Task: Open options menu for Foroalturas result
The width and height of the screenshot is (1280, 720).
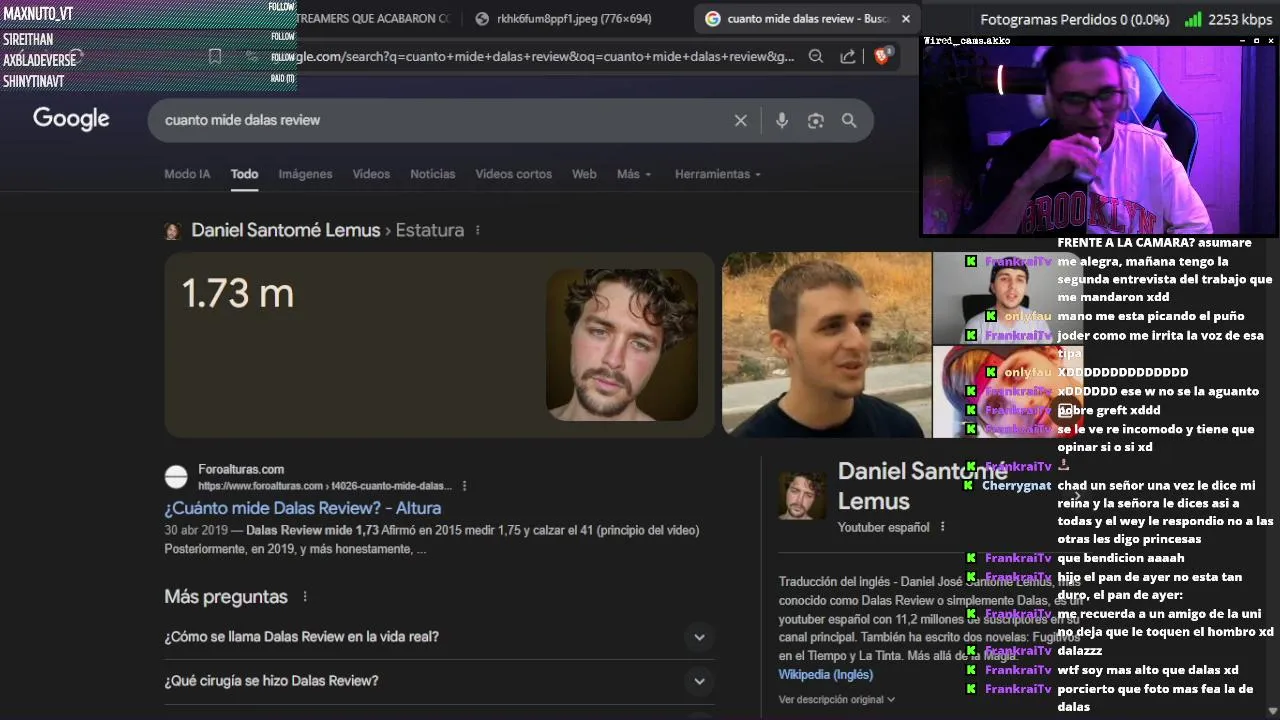Action: (x=465, y=486)
